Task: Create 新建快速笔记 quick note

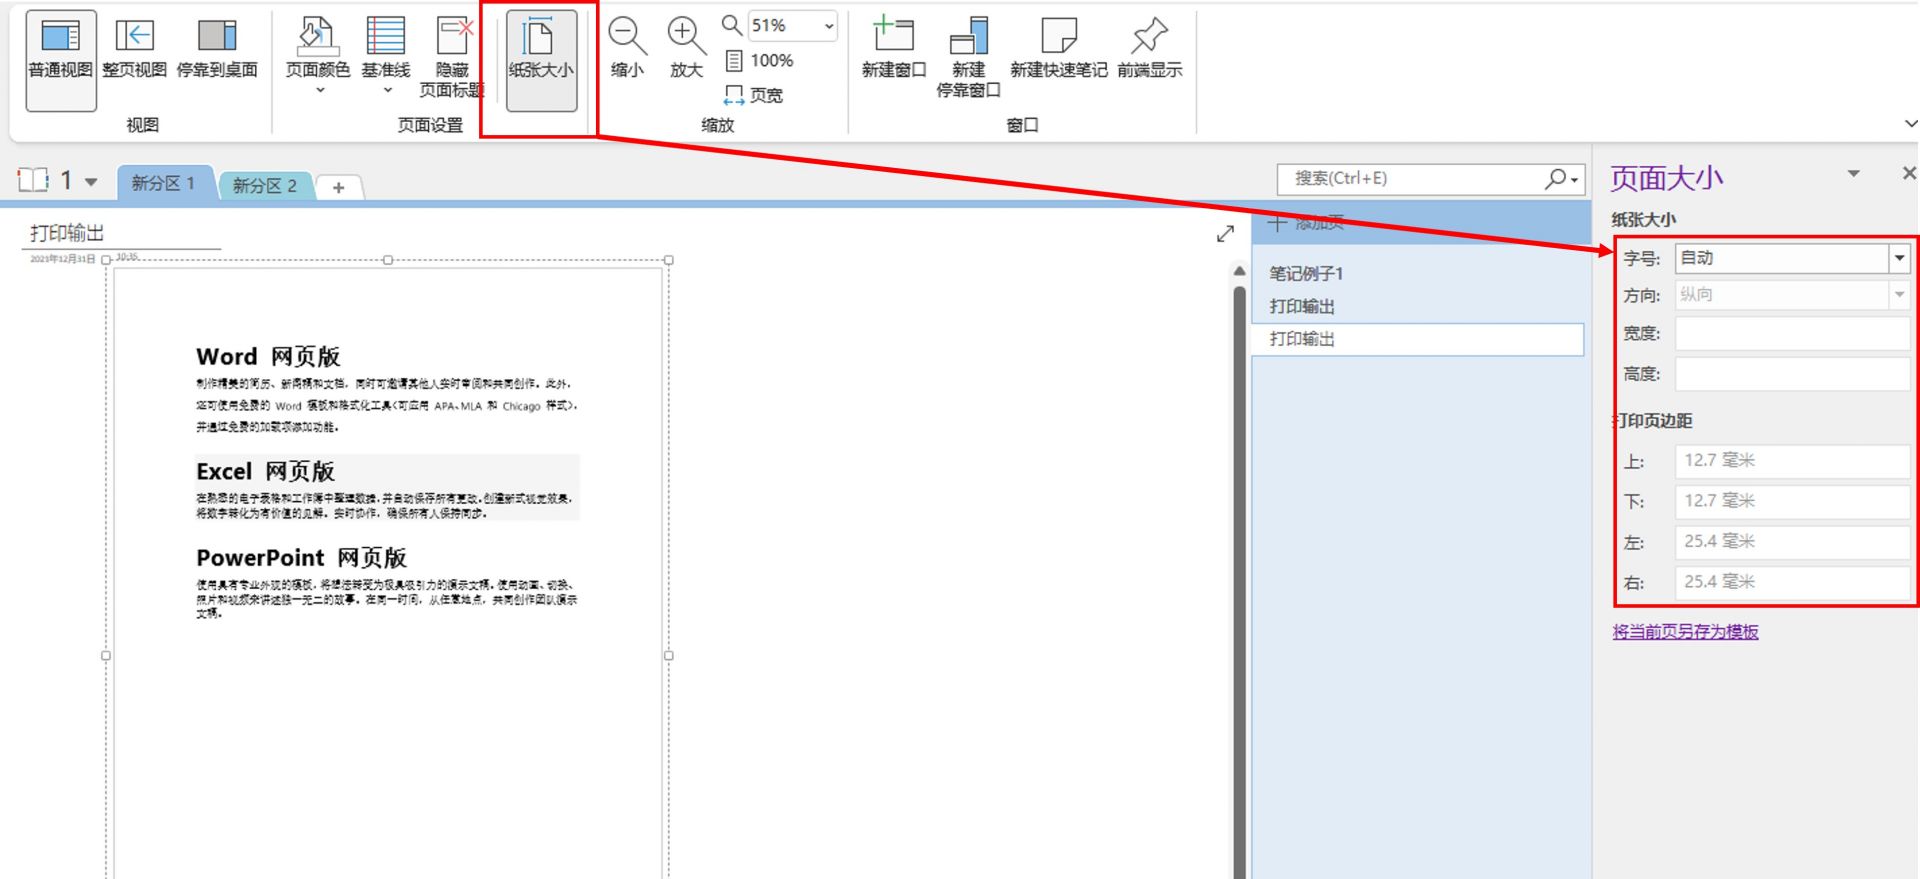Action: point(1058,48)
